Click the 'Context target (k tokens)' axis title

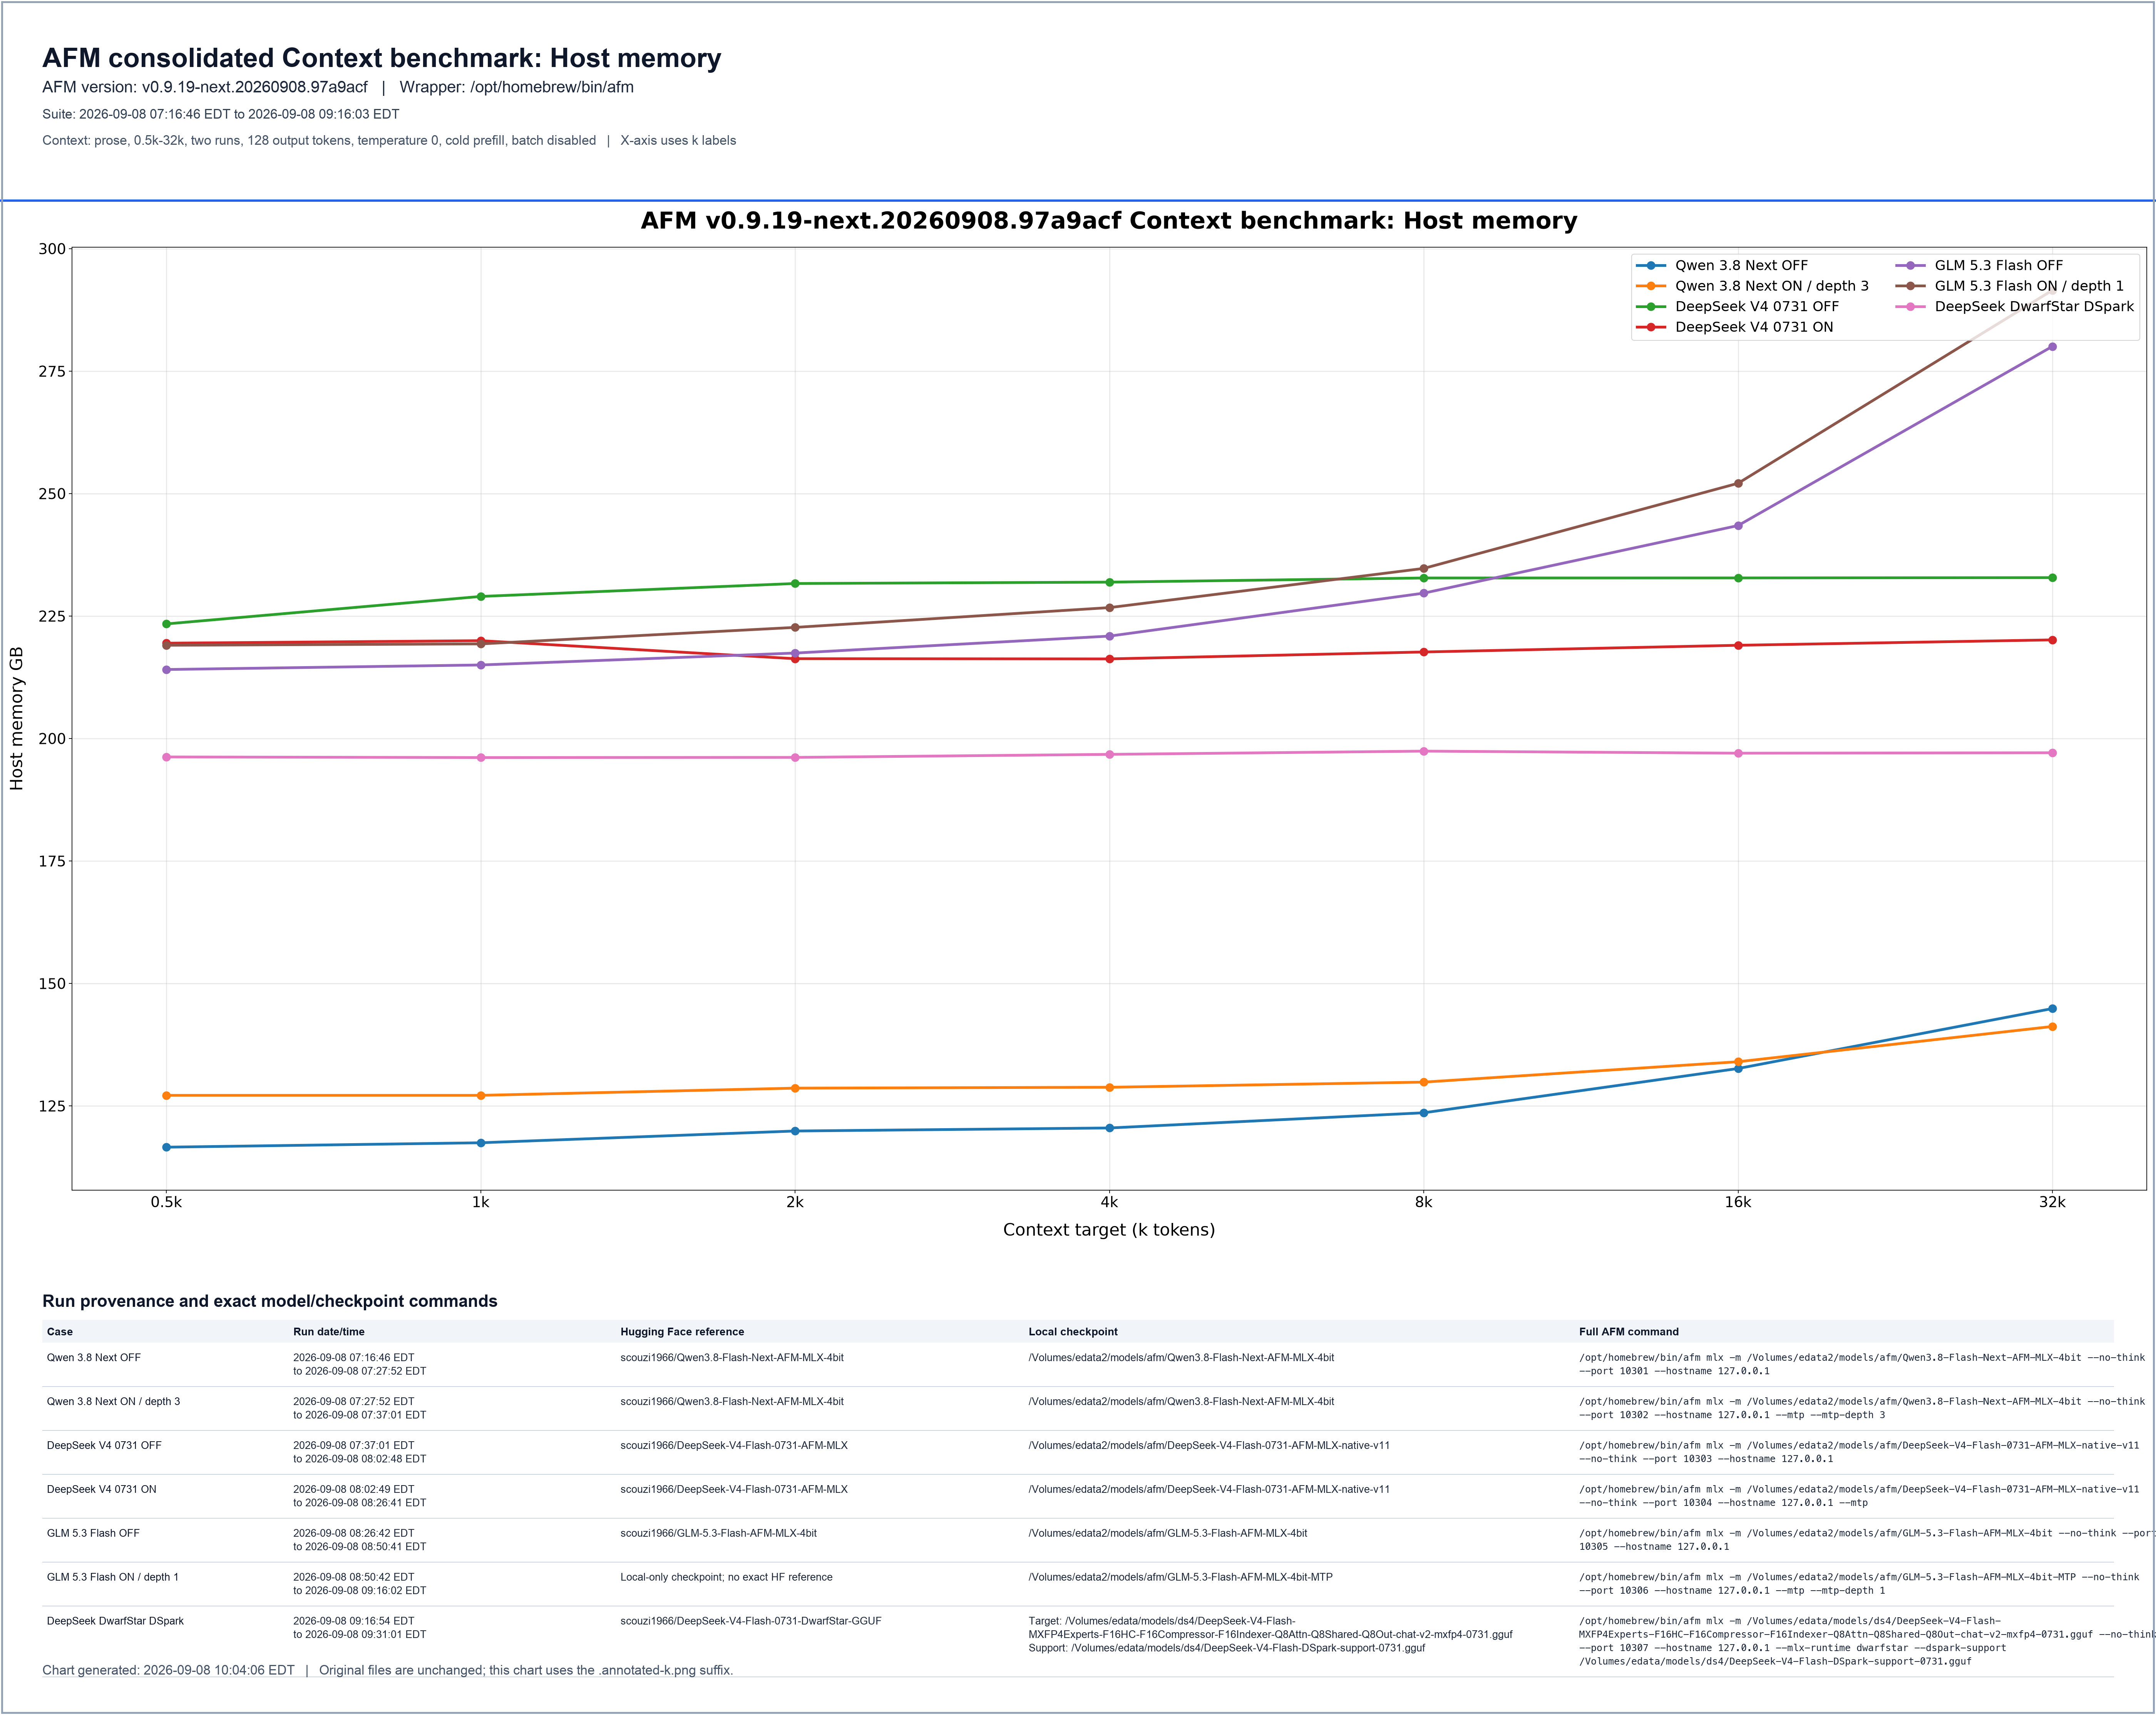tap(1109, 1230)
